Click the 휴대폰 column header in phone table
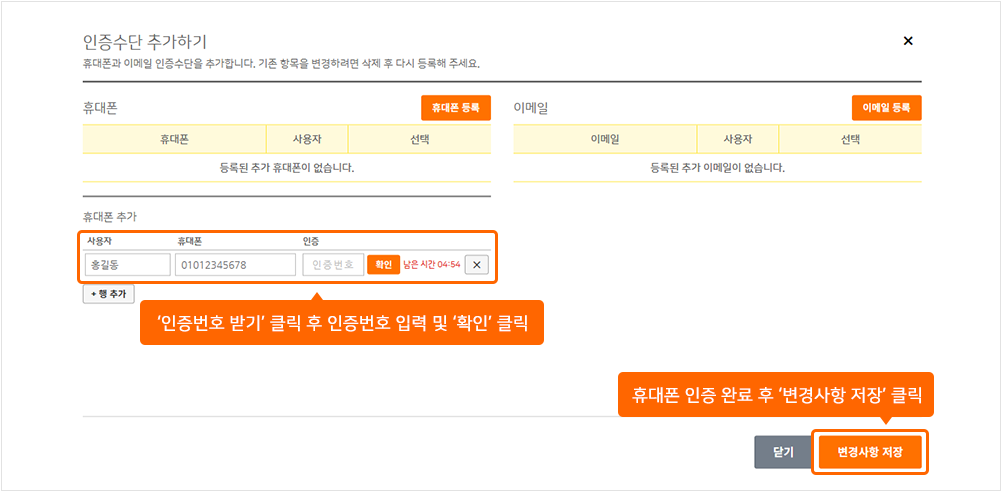1002x493 pixels. point(174,139)
